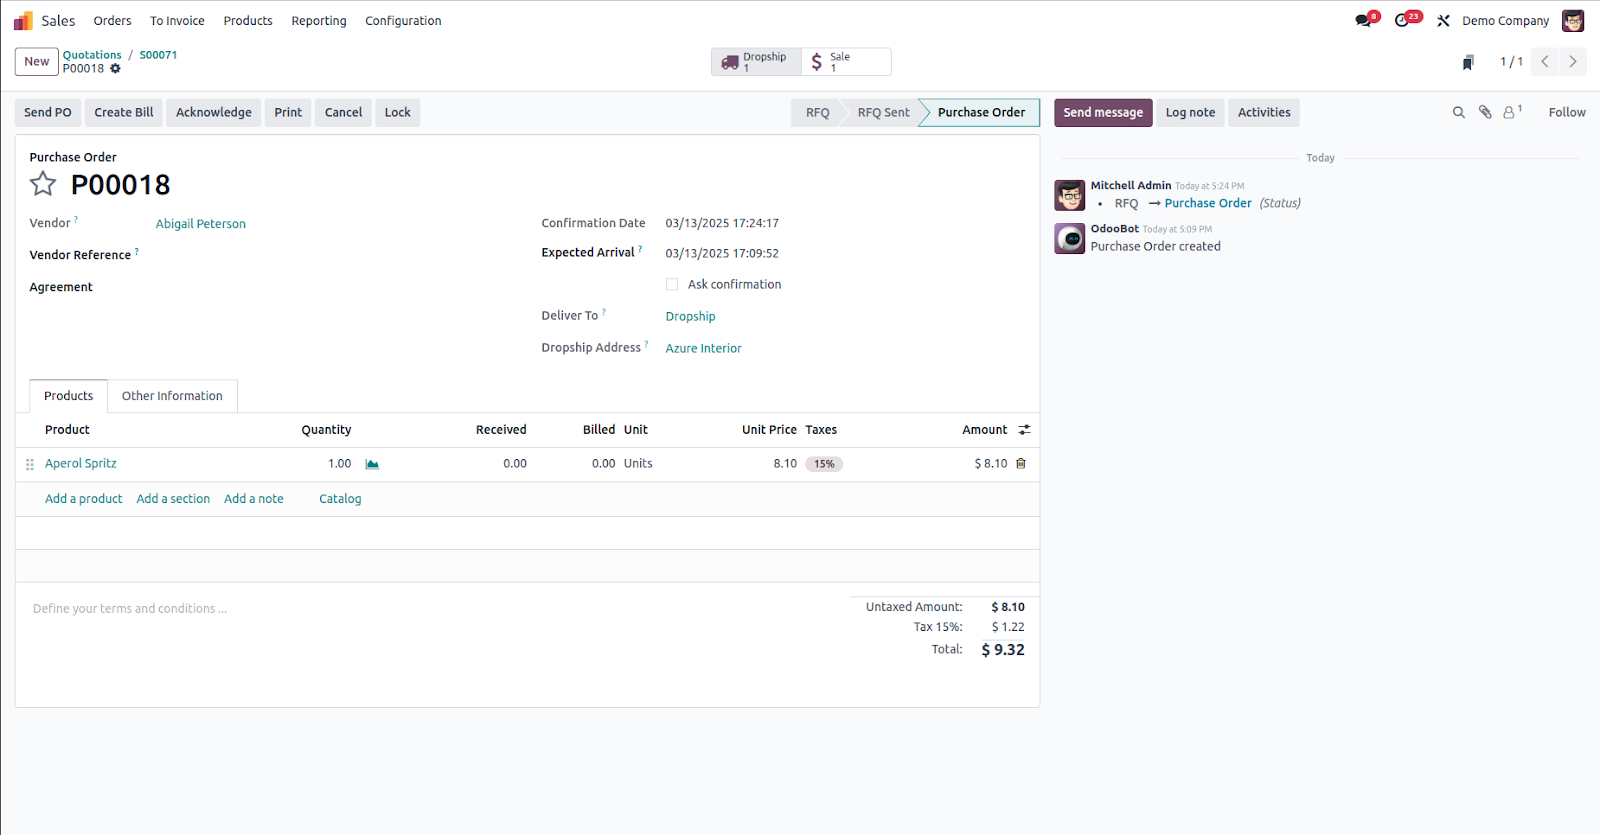Click the Acknowledge button
Screen dimensions: 1600x835
(214, 112)
